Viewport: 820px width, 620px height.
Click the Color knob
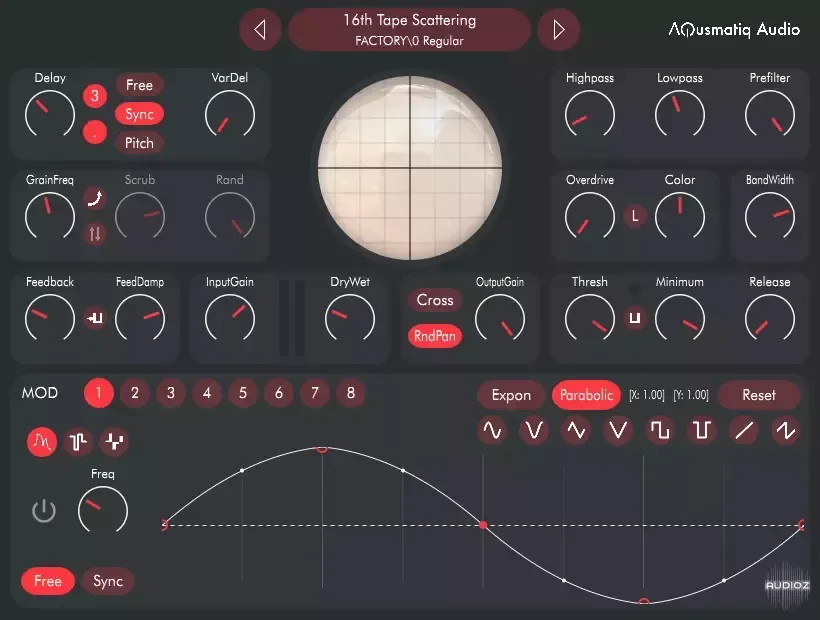click(680, 216)
